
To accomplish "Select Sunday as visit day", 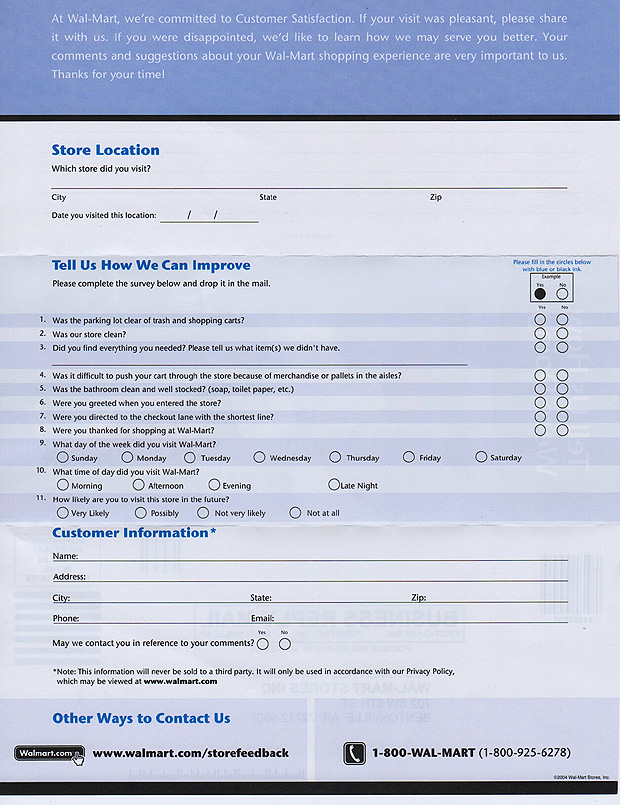I will 63,456.
